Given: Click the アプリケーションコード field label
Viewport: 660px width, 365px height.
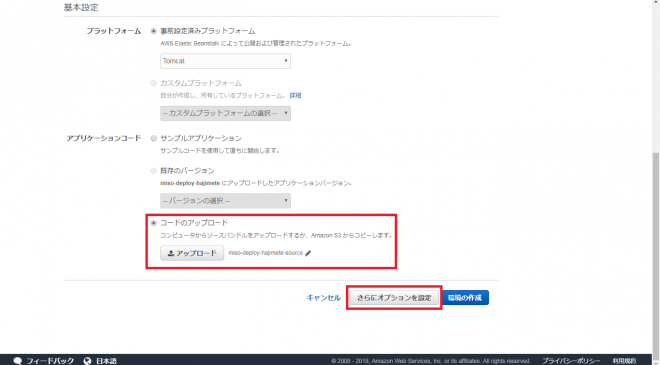Looking at the screenshot, I should tap(104, 138).
